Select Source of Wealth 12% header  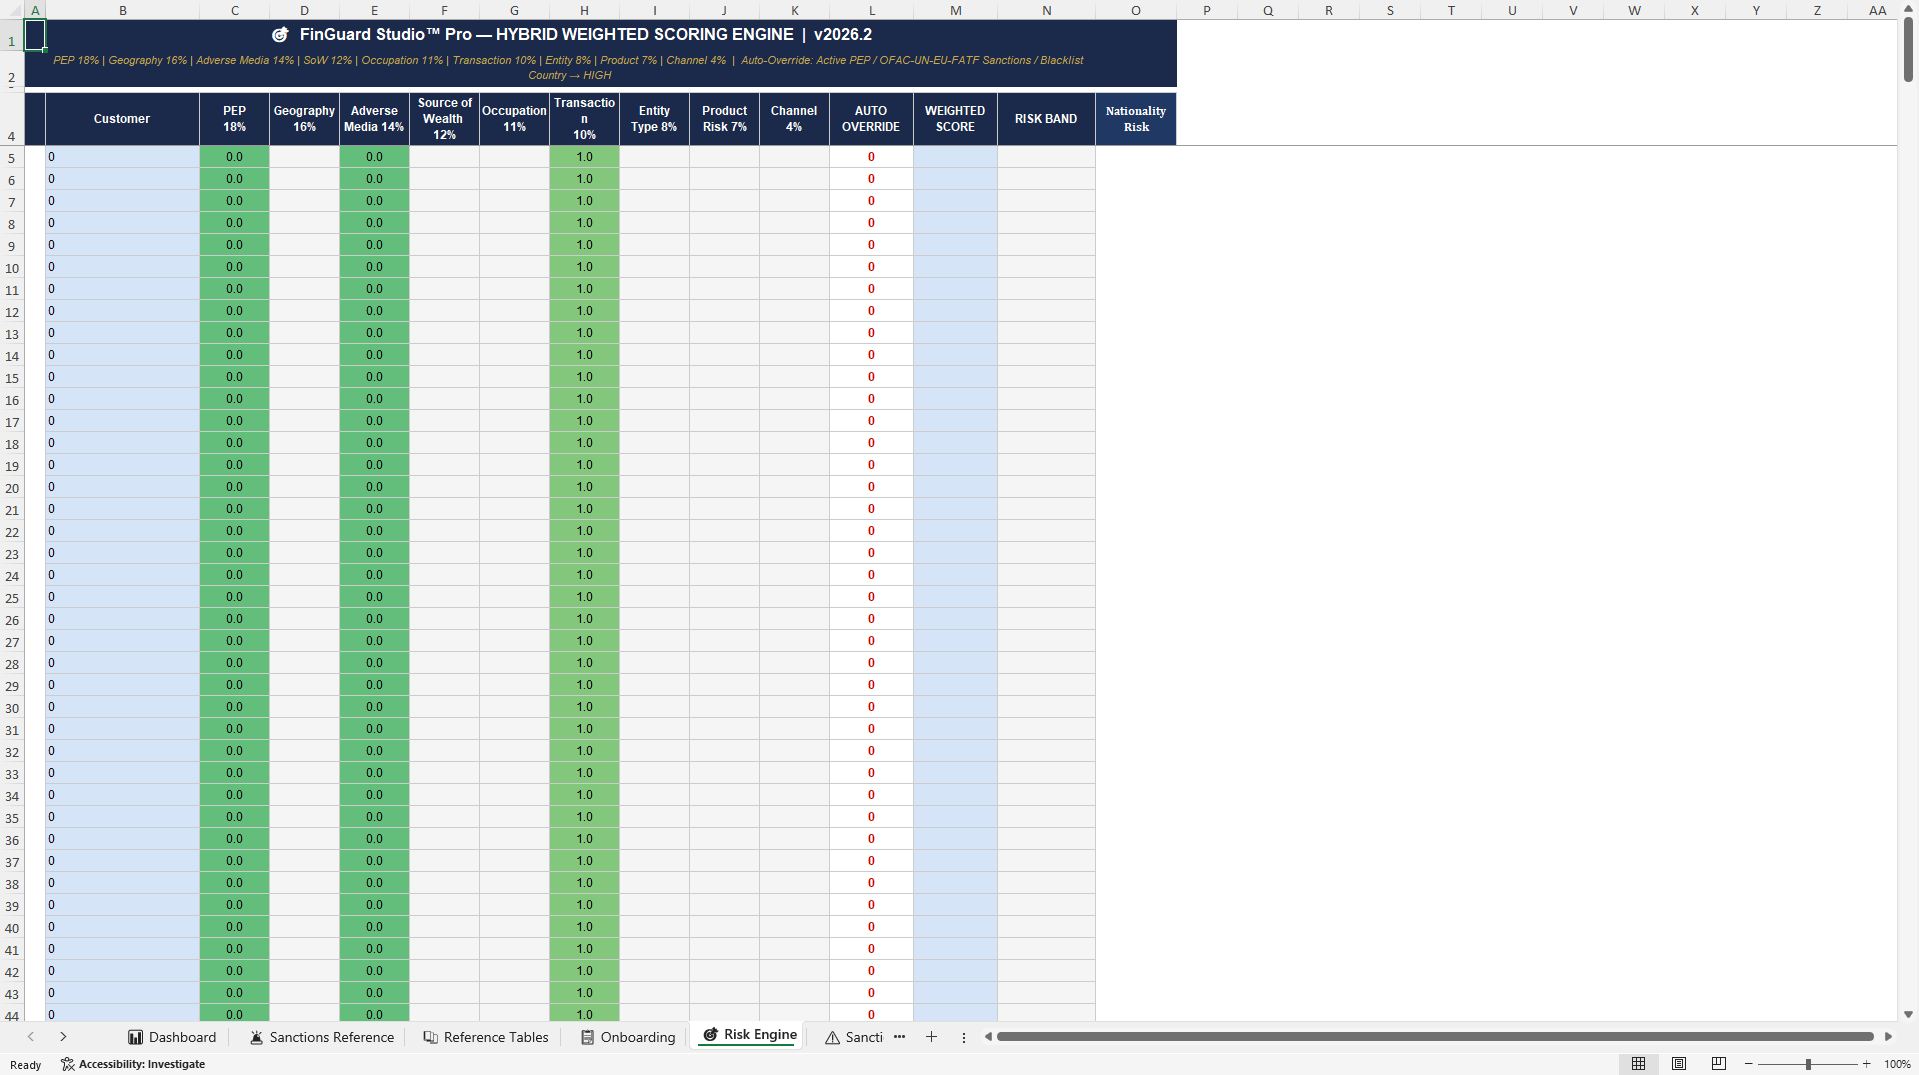[444, 119]
